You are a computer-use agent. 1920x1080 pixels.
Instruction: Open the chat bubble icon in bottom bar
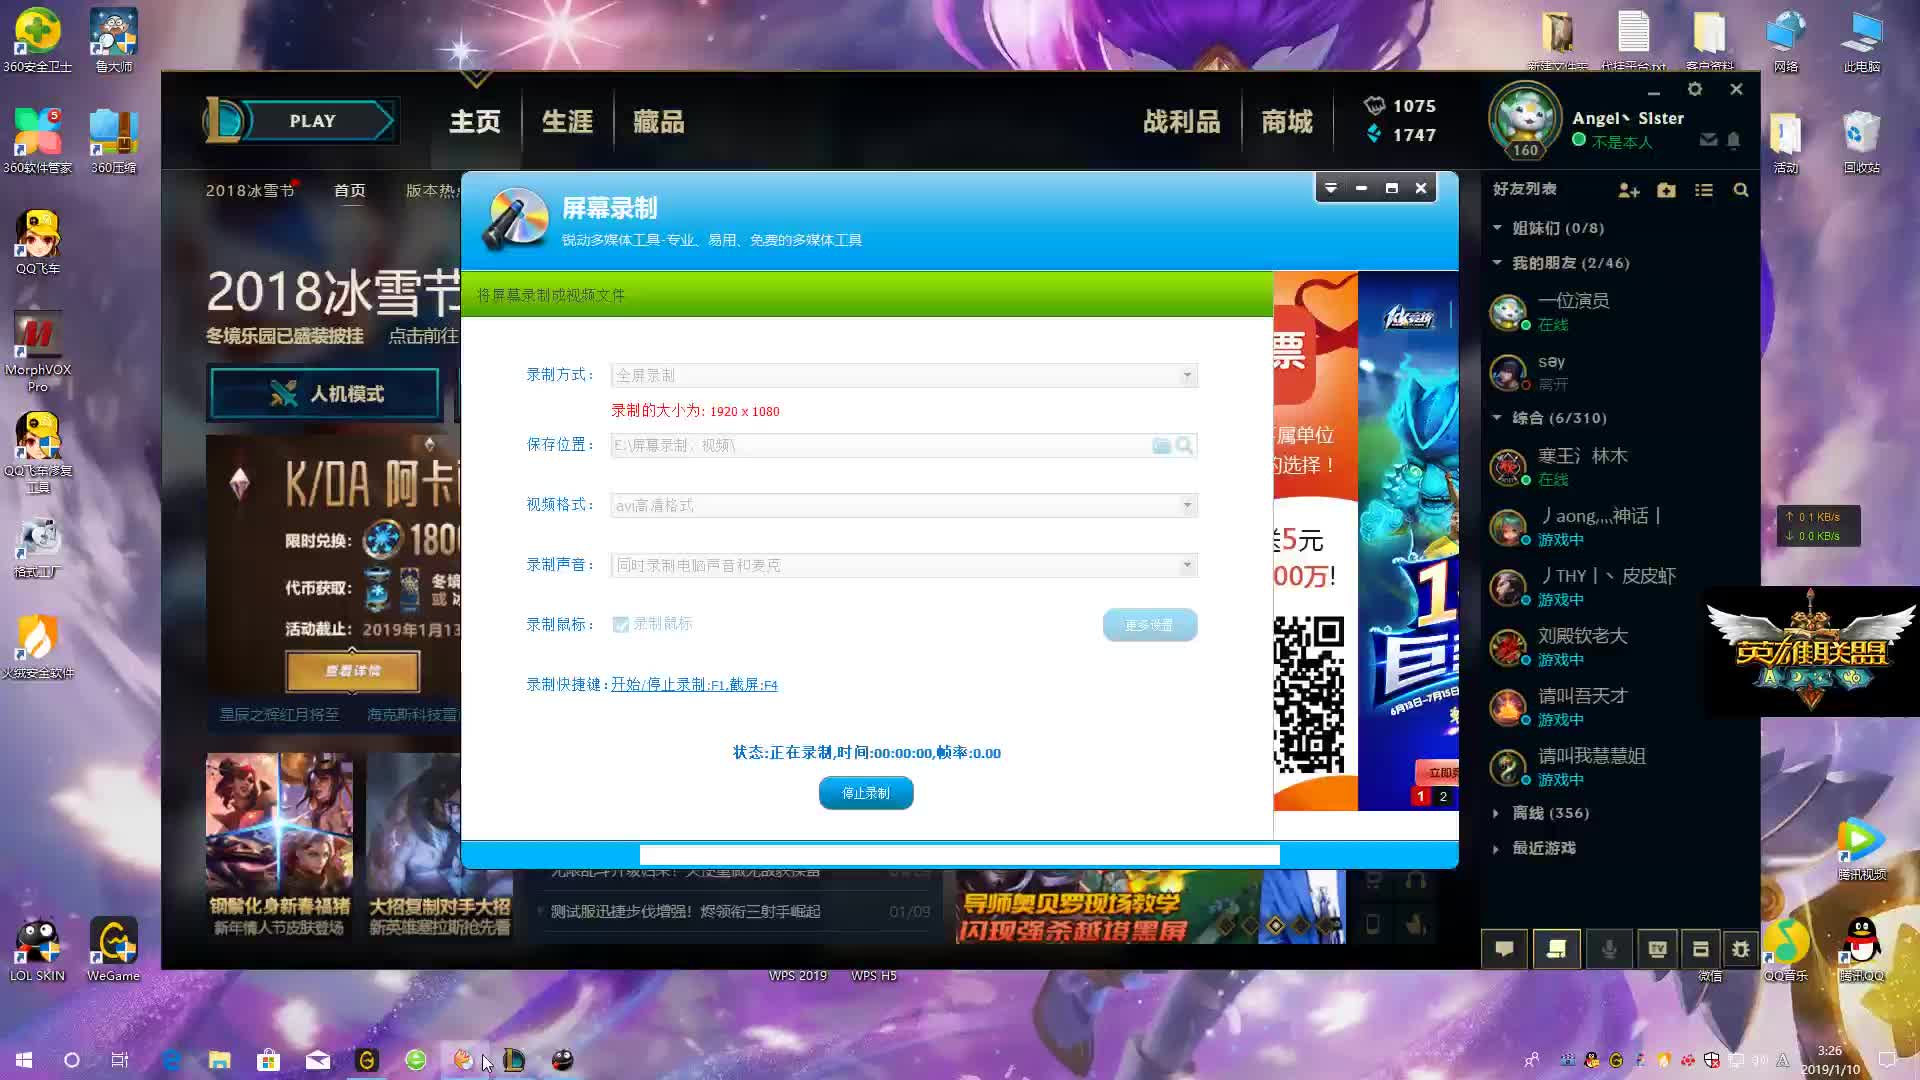tap(1504, 949)
